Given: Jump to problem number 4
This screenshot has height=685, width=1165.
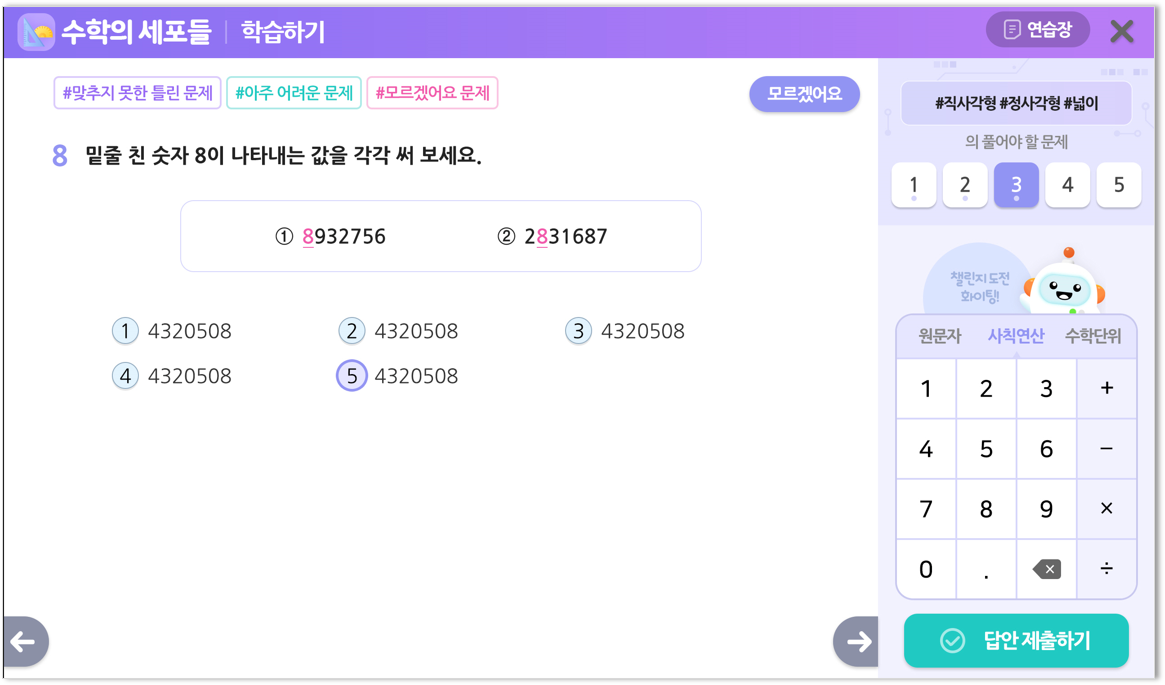Looking at the screenshot, I should point(1067,185).
